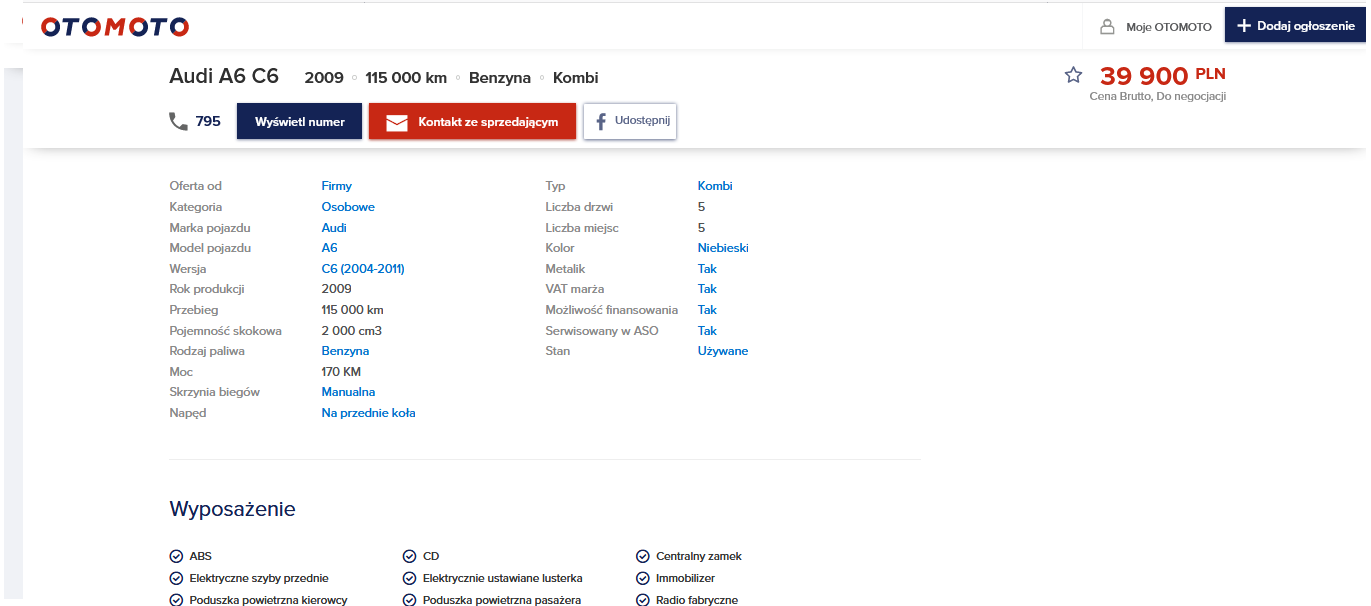This screenshot has height=606, width=1371.
Task: Click the Liczba miejsc label
Action: (582, 228)
